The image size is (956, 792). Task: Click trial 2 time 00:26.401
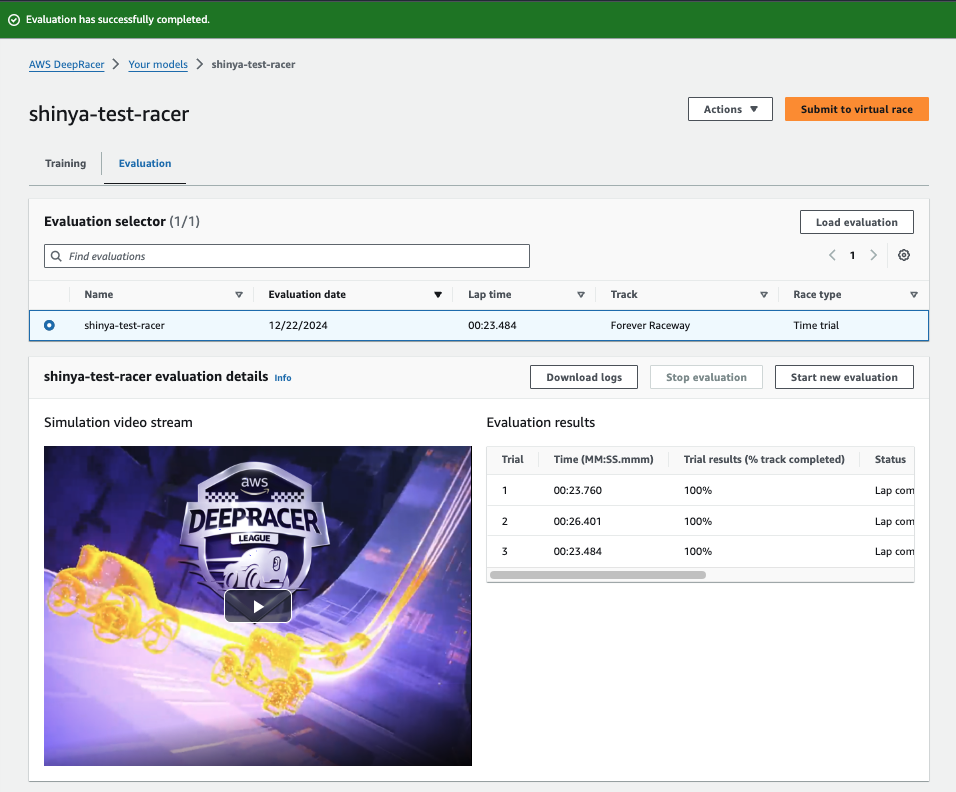click(577, 521)
